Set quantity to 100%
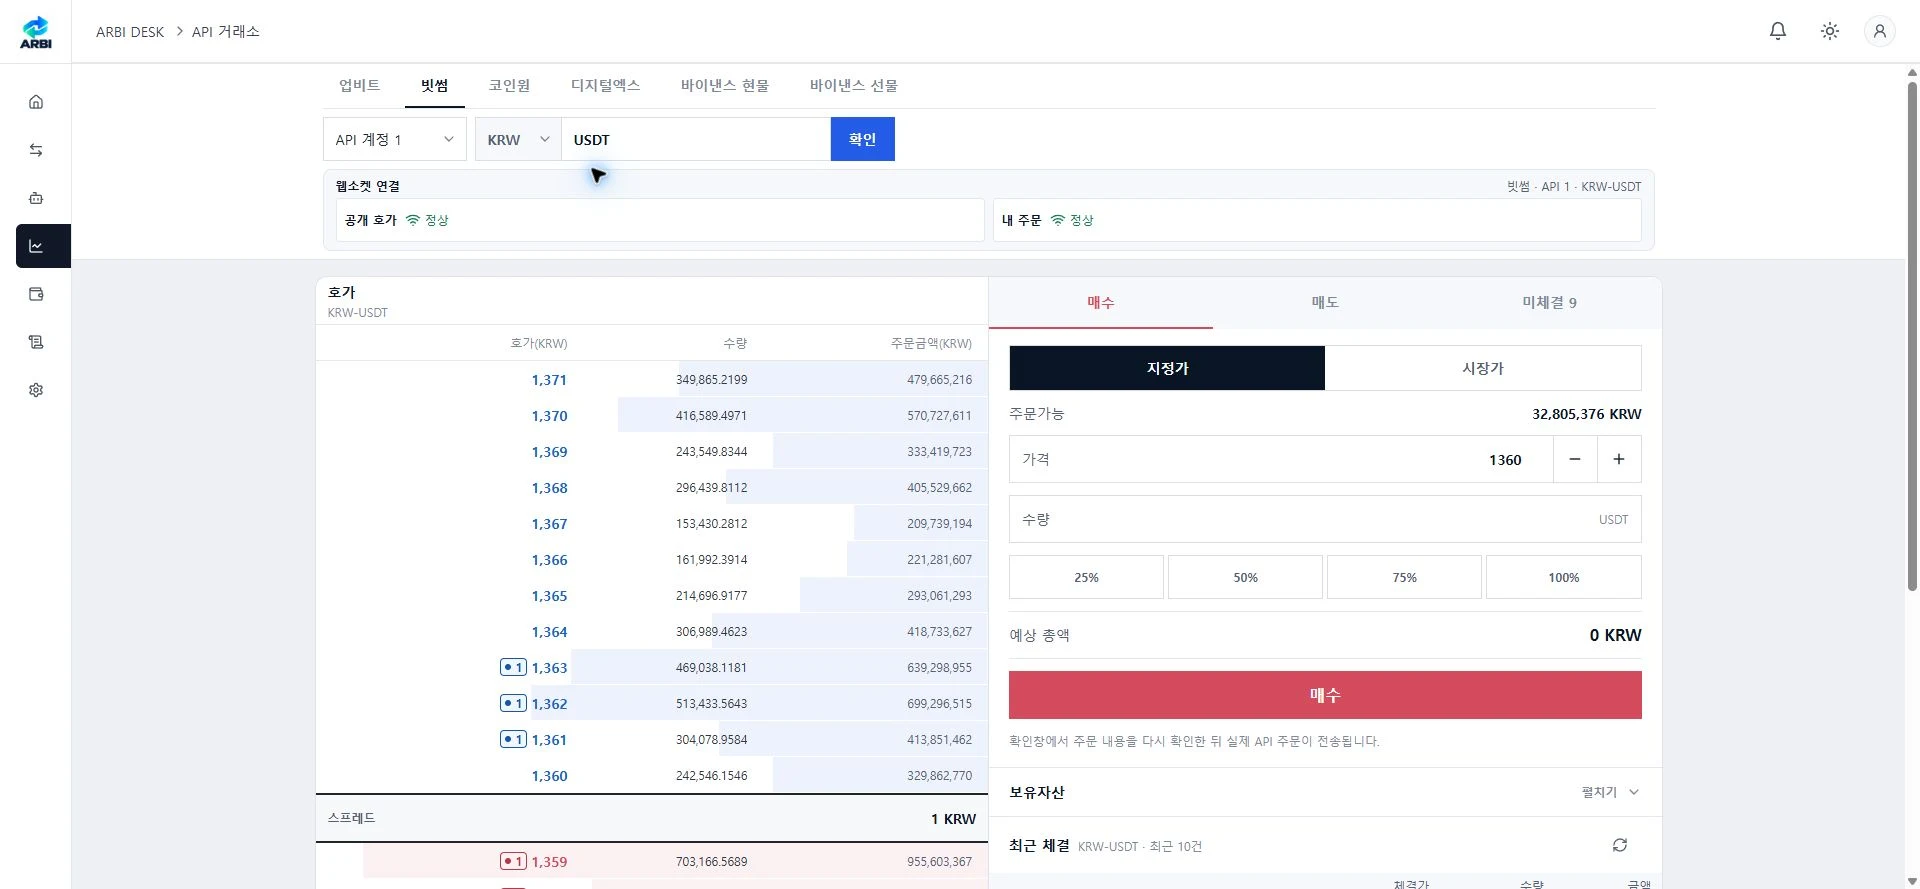The image size is (1920, 889). 1563,577
